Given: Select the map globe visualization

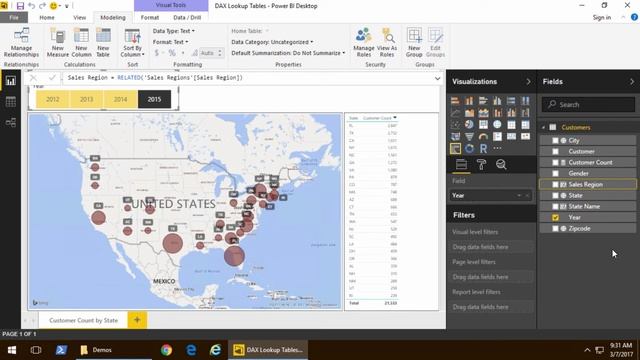Looking at the screenshot, I should (x=497, y=124).
